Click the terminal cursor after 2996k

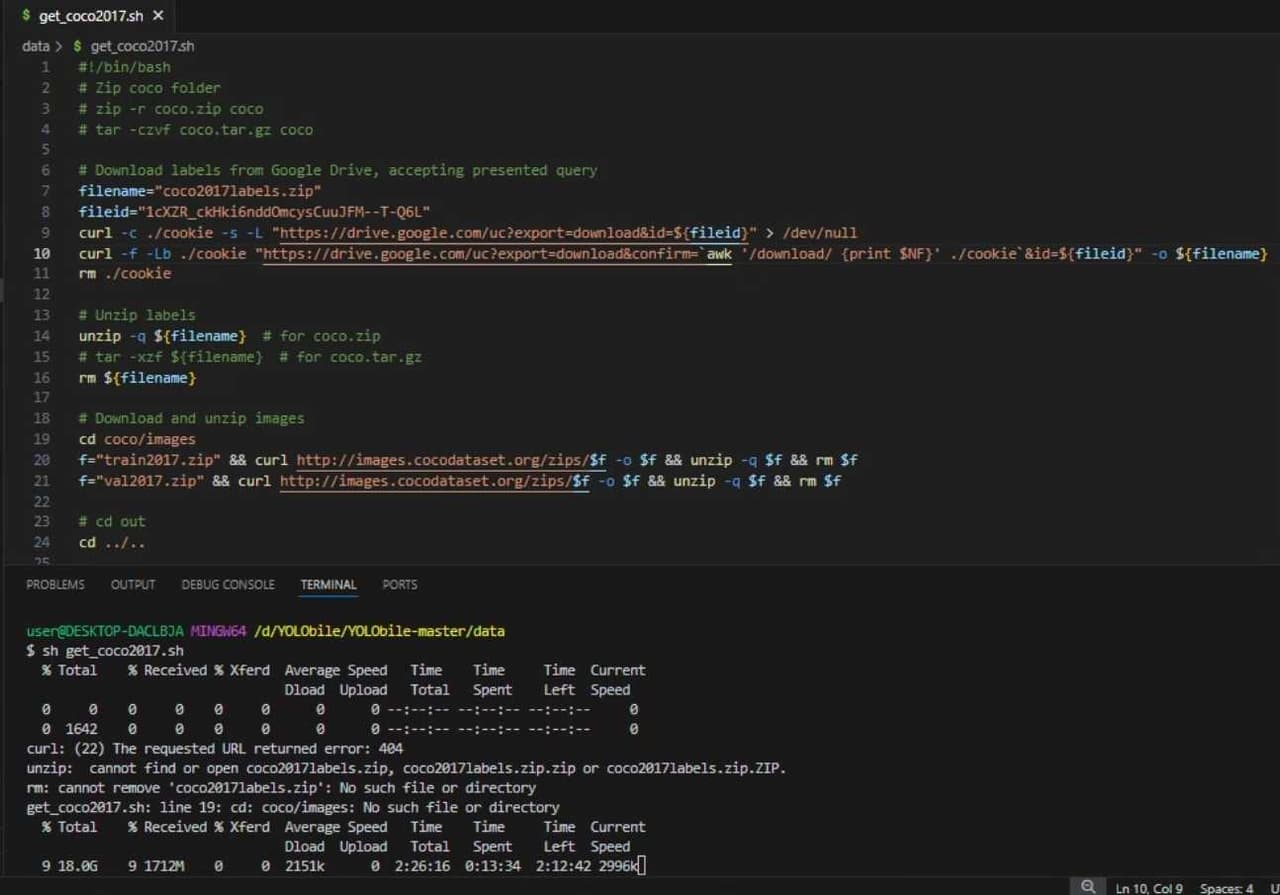641,866
